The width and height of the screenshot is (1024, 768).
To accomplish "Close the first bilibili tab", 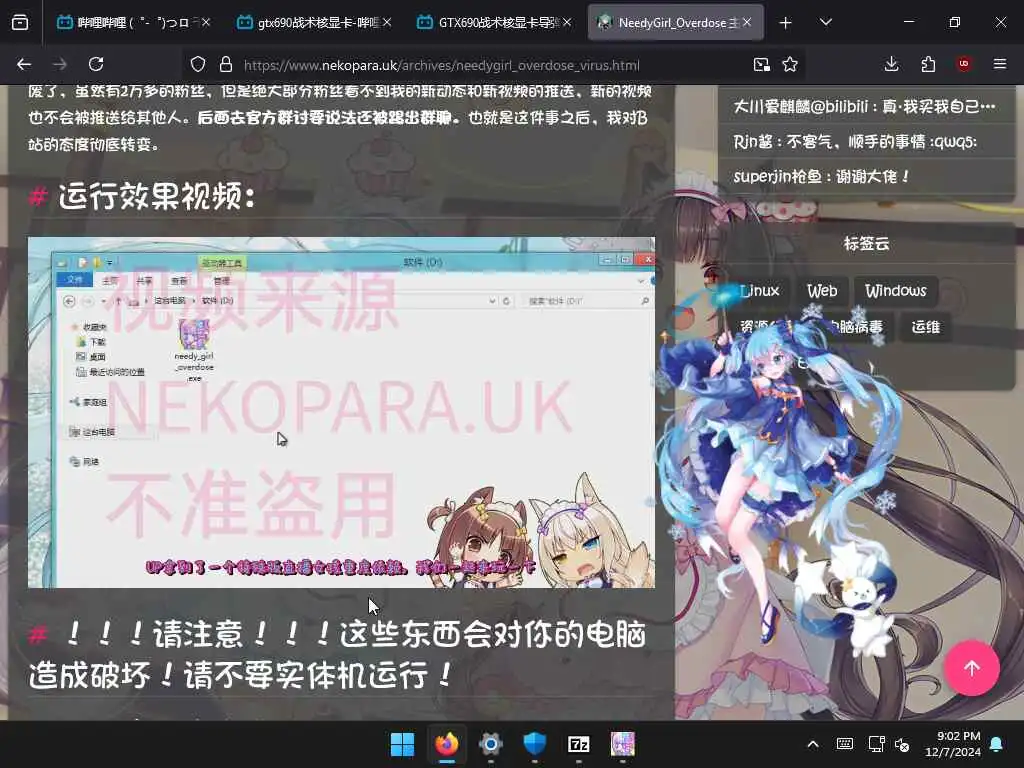I will pos(206,23).
